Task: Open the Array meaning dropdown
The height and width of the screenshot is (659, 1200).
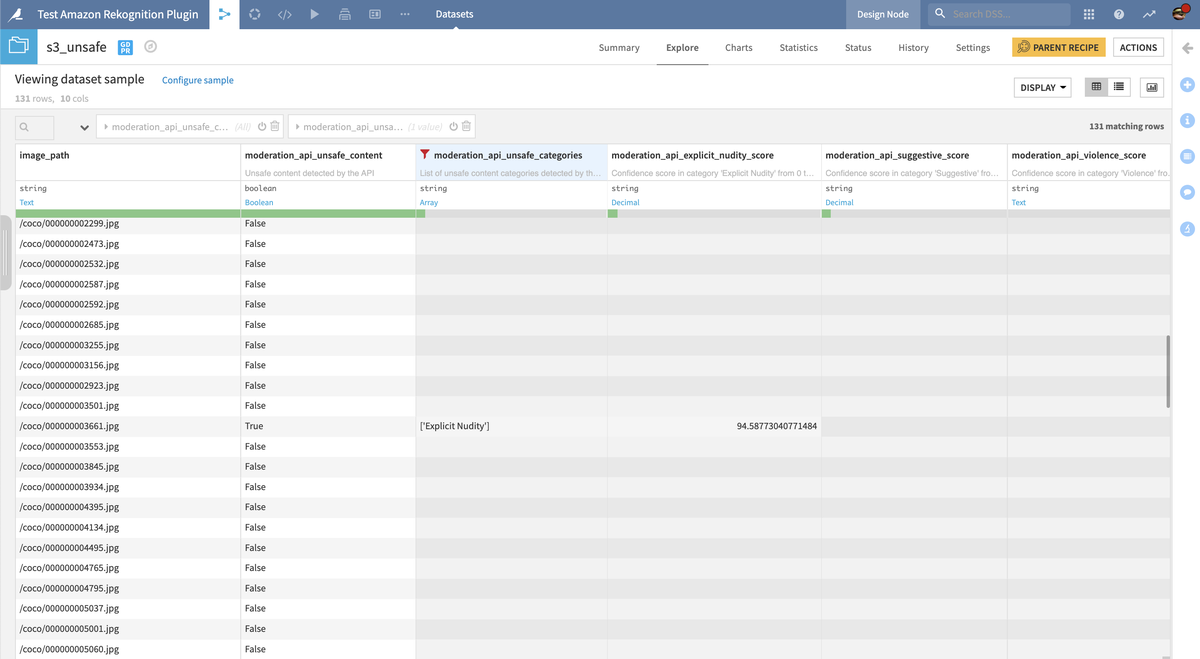Action: pos(429,202)
